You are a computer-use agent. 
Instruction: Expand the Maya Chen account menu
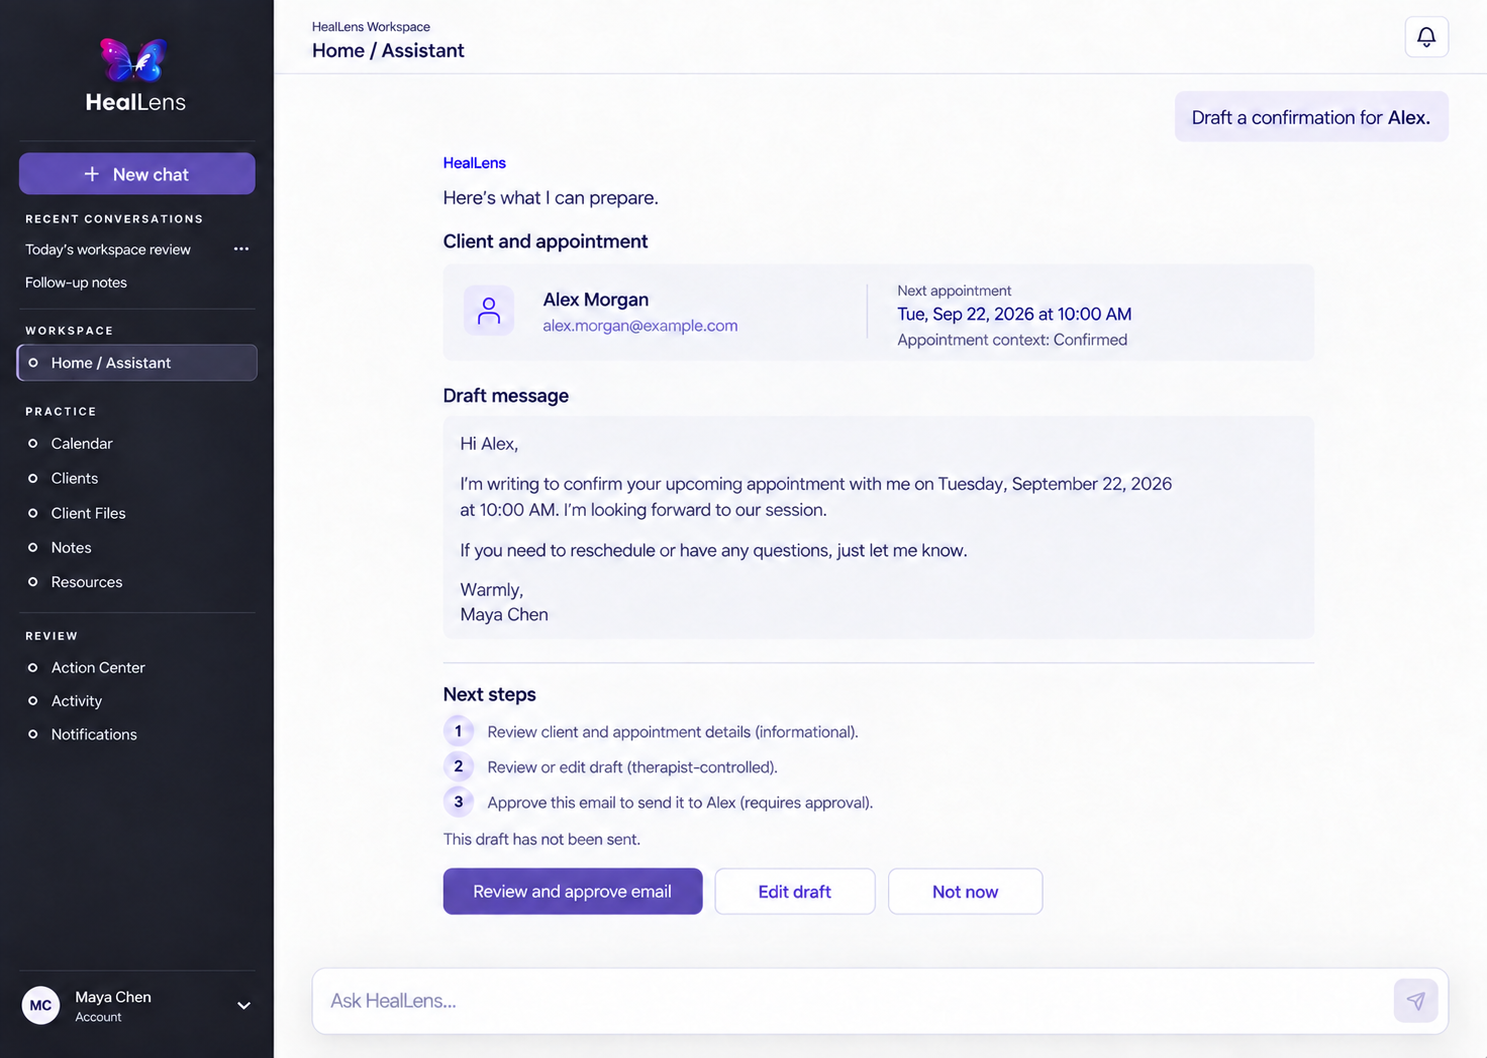click(x=243, y=1005)
